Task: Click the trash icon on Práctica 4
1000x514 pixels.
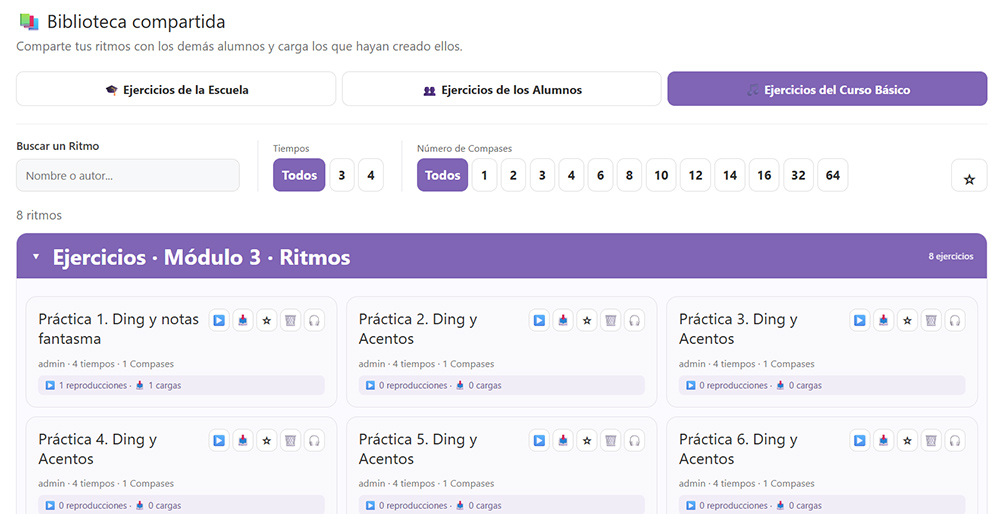Action: coord(290,440)
